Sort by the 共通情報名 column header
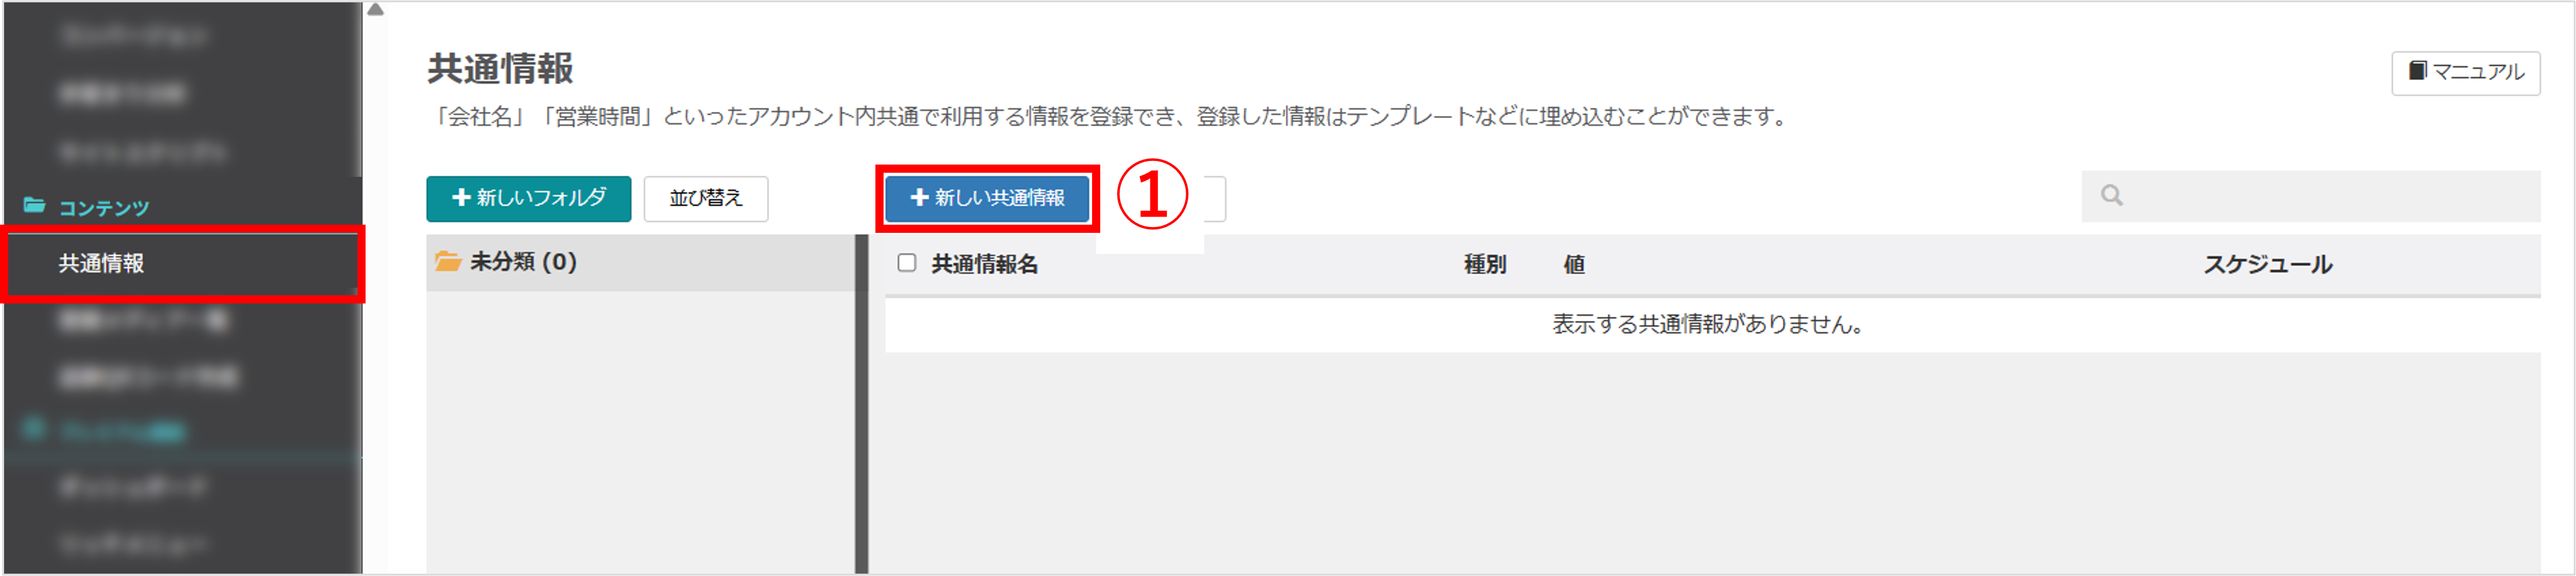 [984, 264]
